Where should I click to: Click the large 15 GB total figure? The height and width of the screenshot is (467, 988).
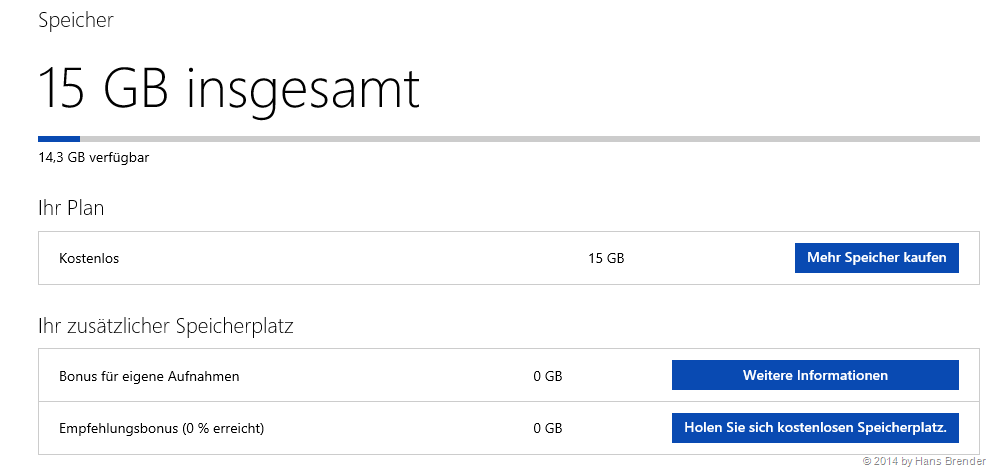pos(104,88)
